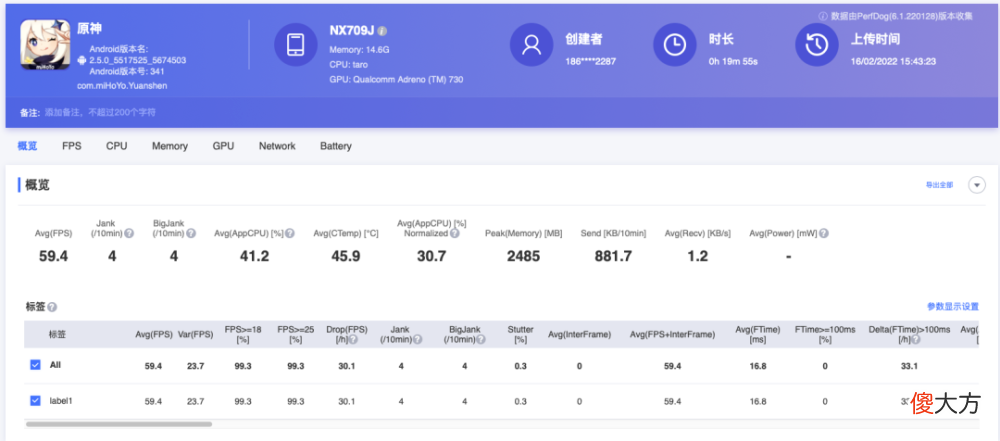
Task: Click Send value 881.7
Action: [x=613, y=257]
